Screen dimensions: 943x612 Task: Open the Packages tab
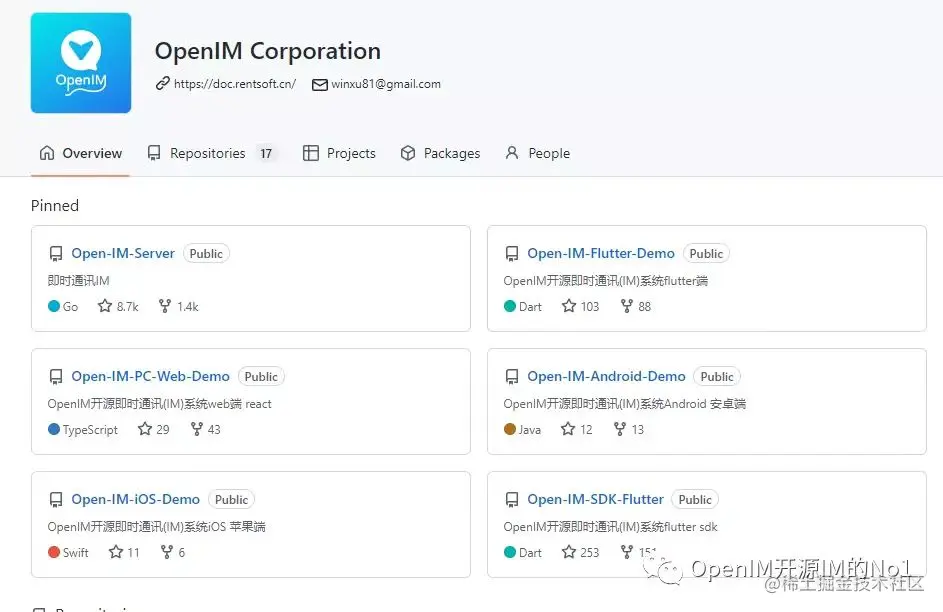[x=440, y=153]
